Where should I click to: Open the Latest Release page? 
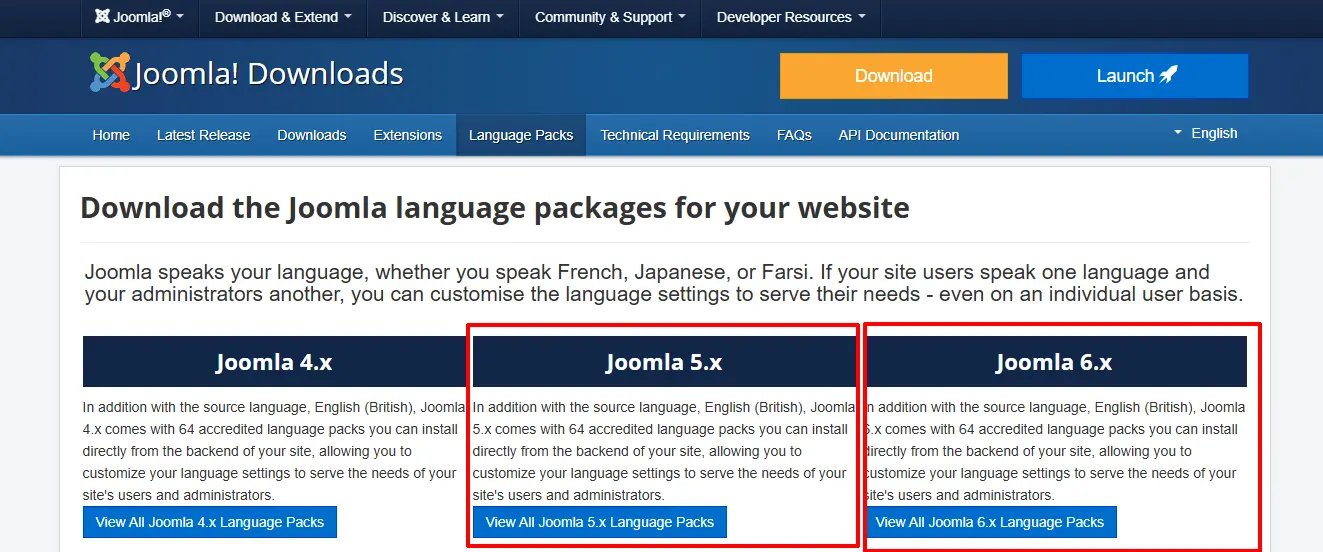pyautogui.click(x=203, y=135)
